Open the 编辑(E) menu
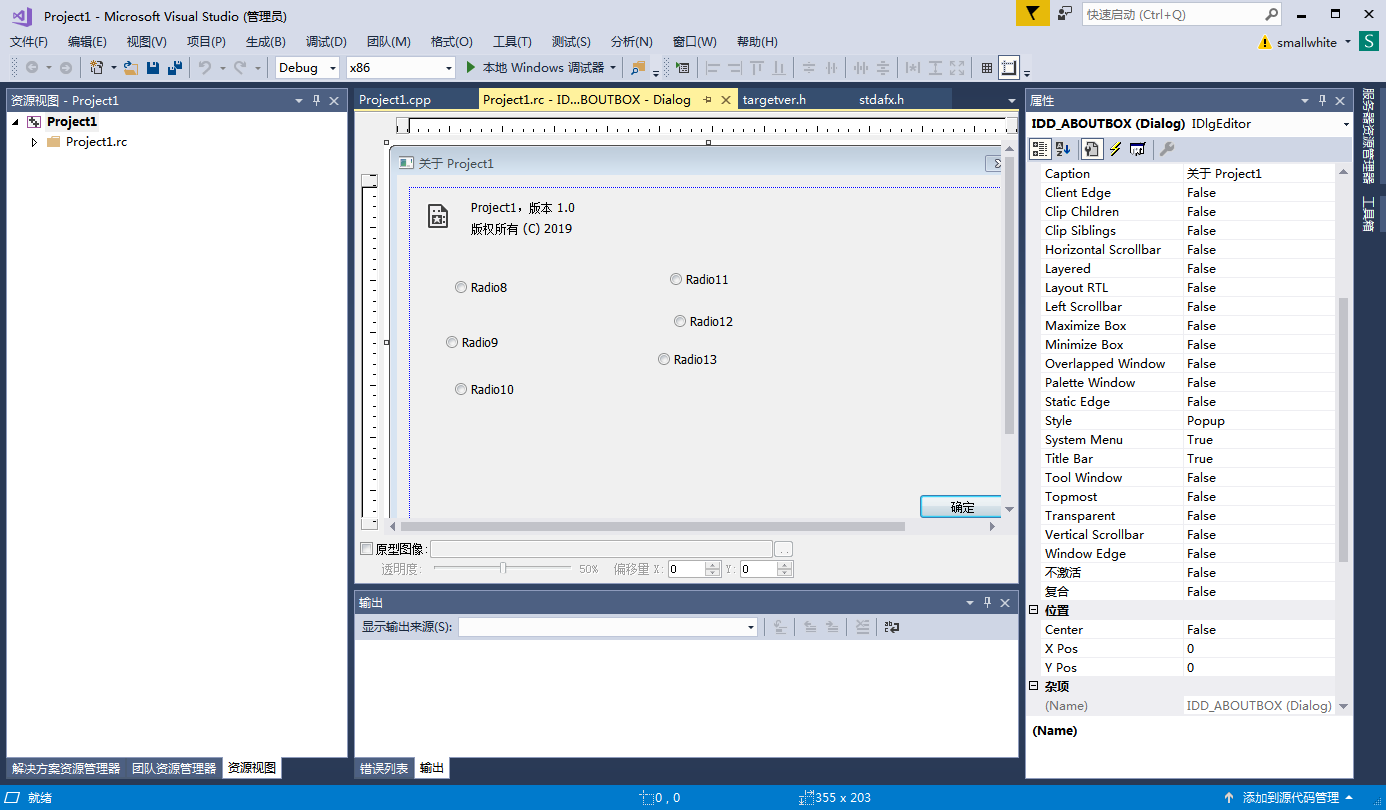 (x=87, y=41)
